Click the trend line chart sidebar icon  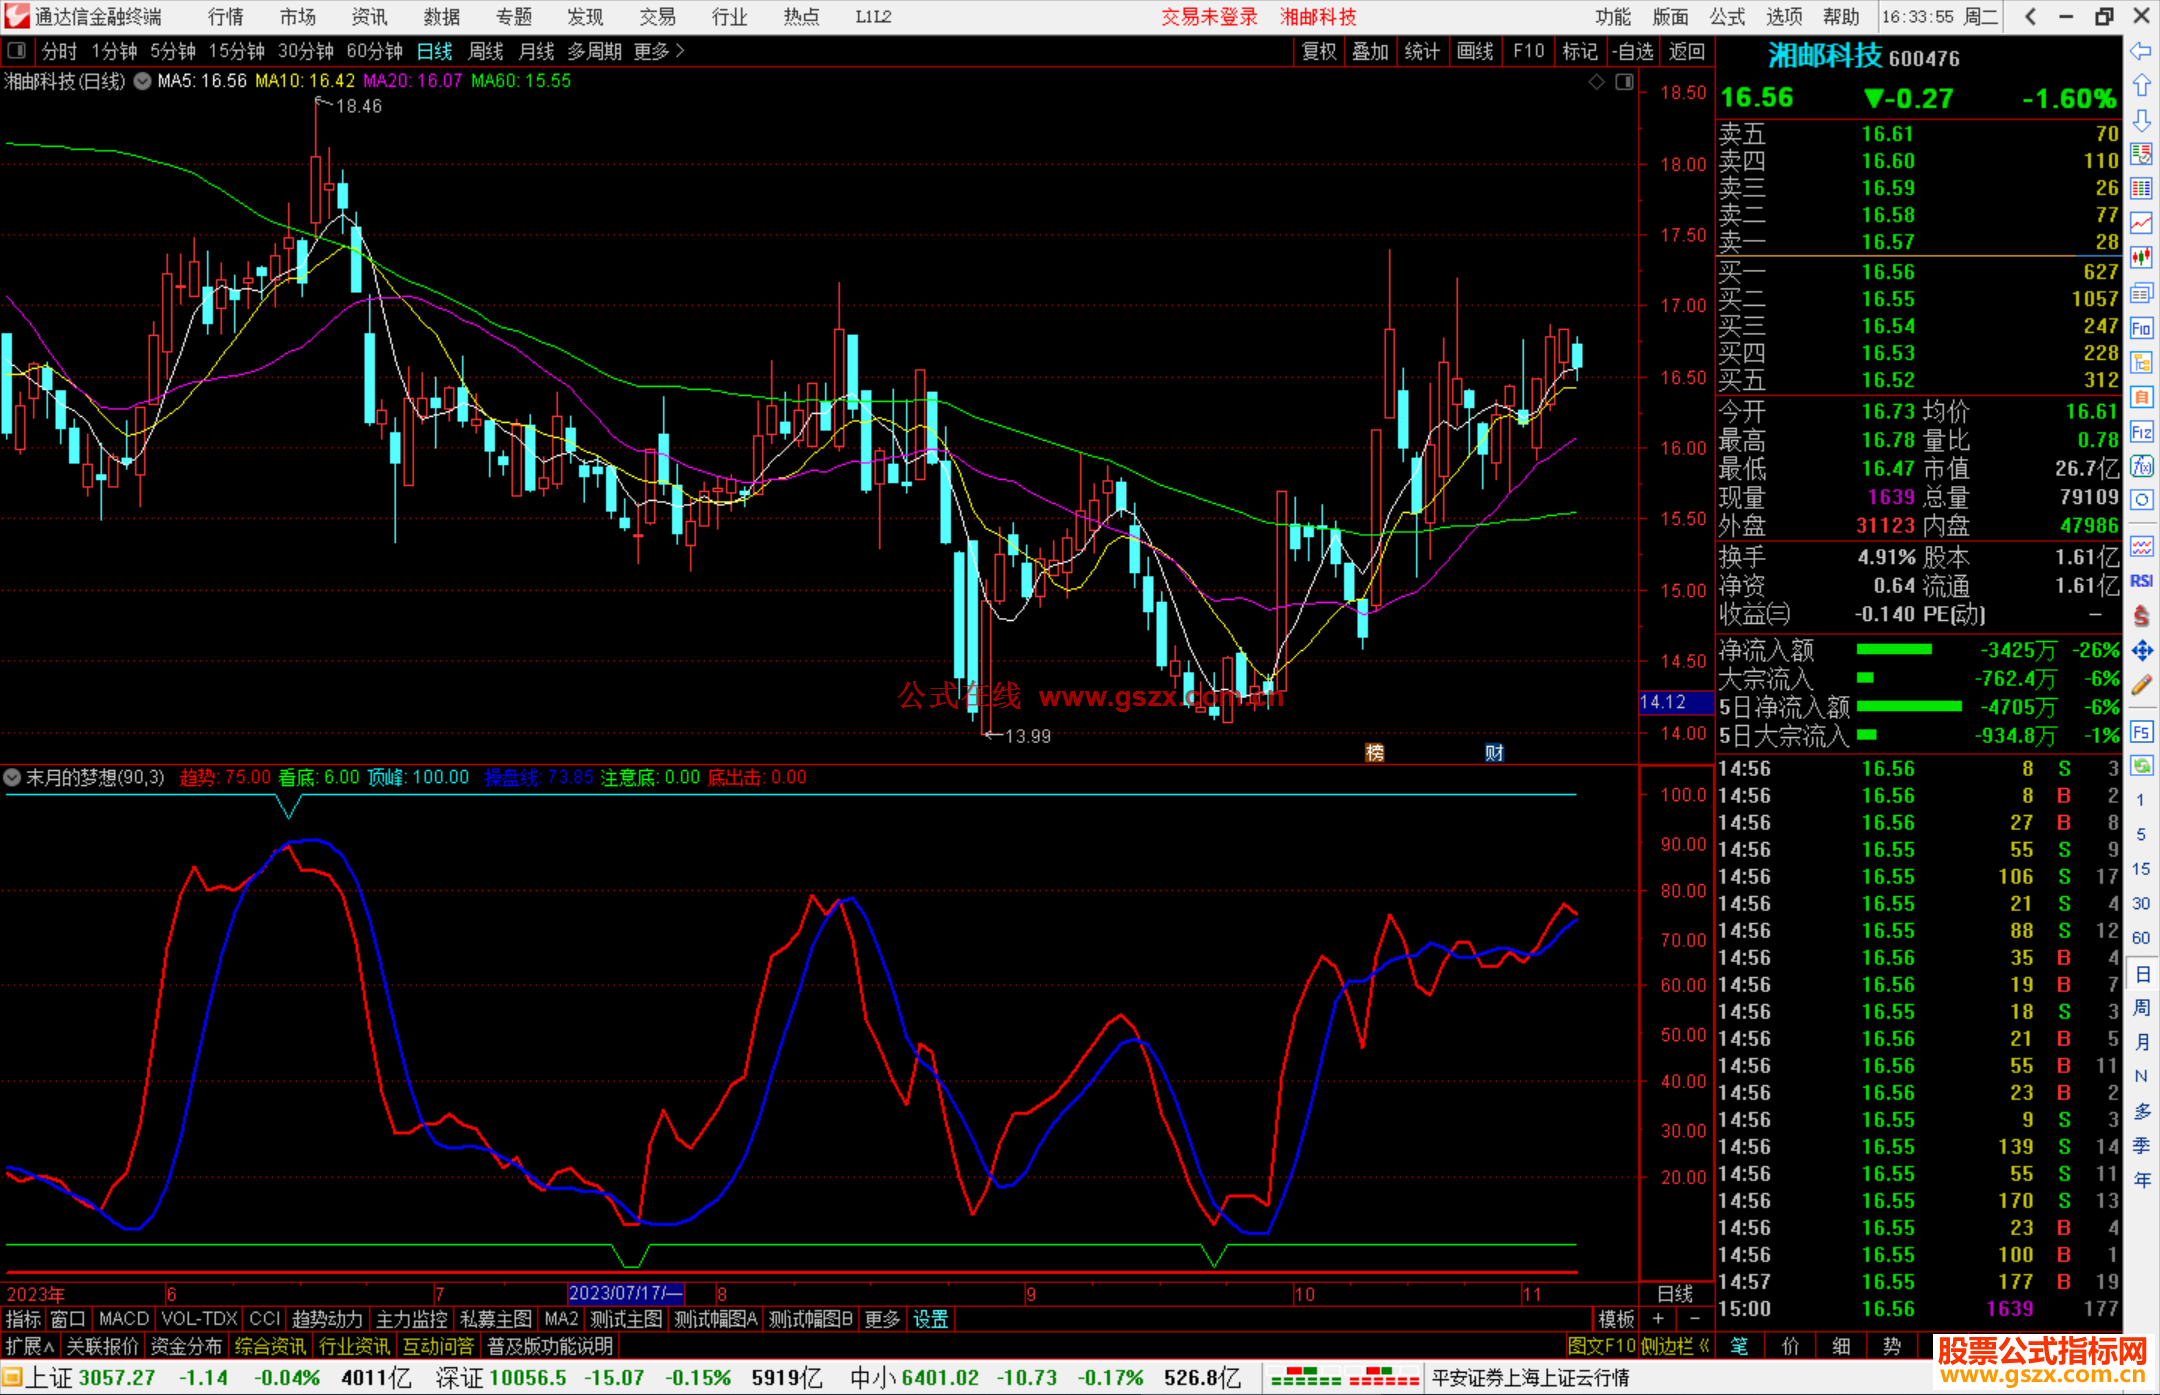coord(2141,223)
